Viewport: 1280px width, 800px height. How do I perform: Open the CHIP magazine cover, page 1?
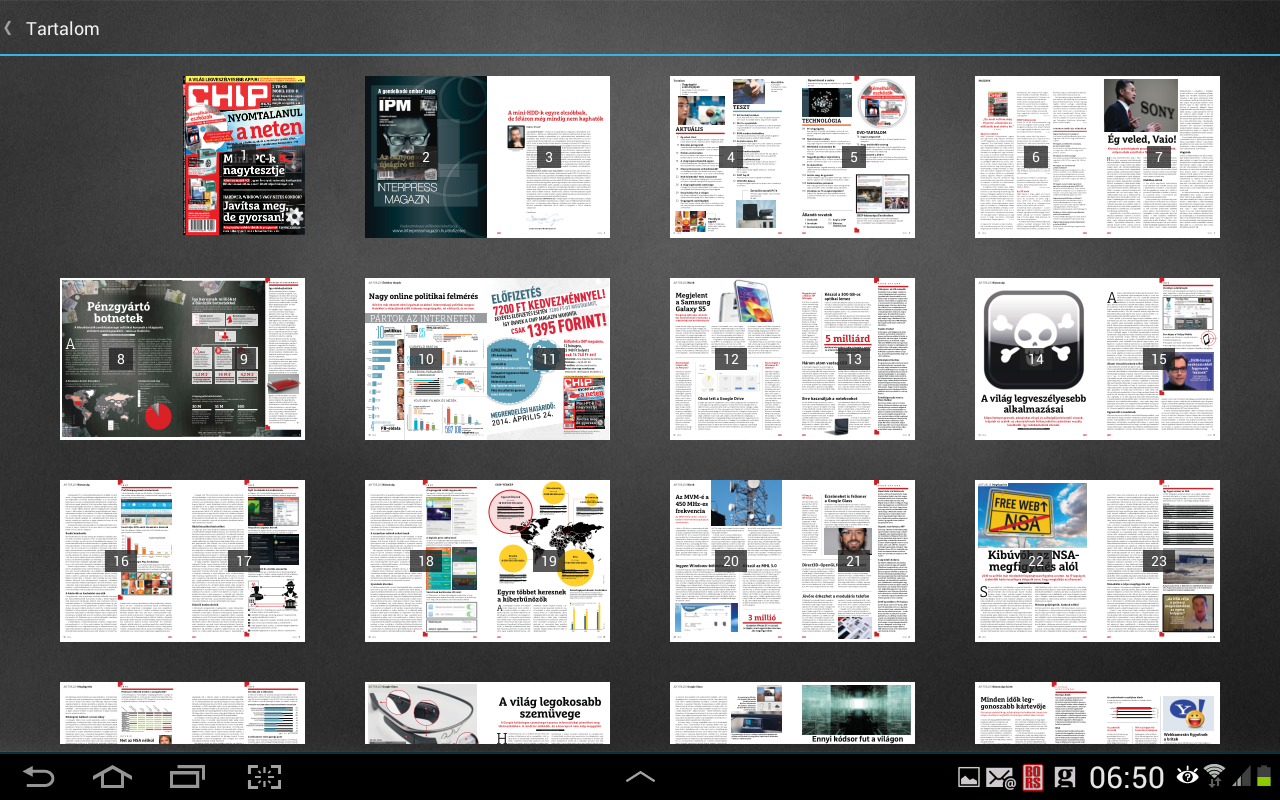(x=244, y=157)
